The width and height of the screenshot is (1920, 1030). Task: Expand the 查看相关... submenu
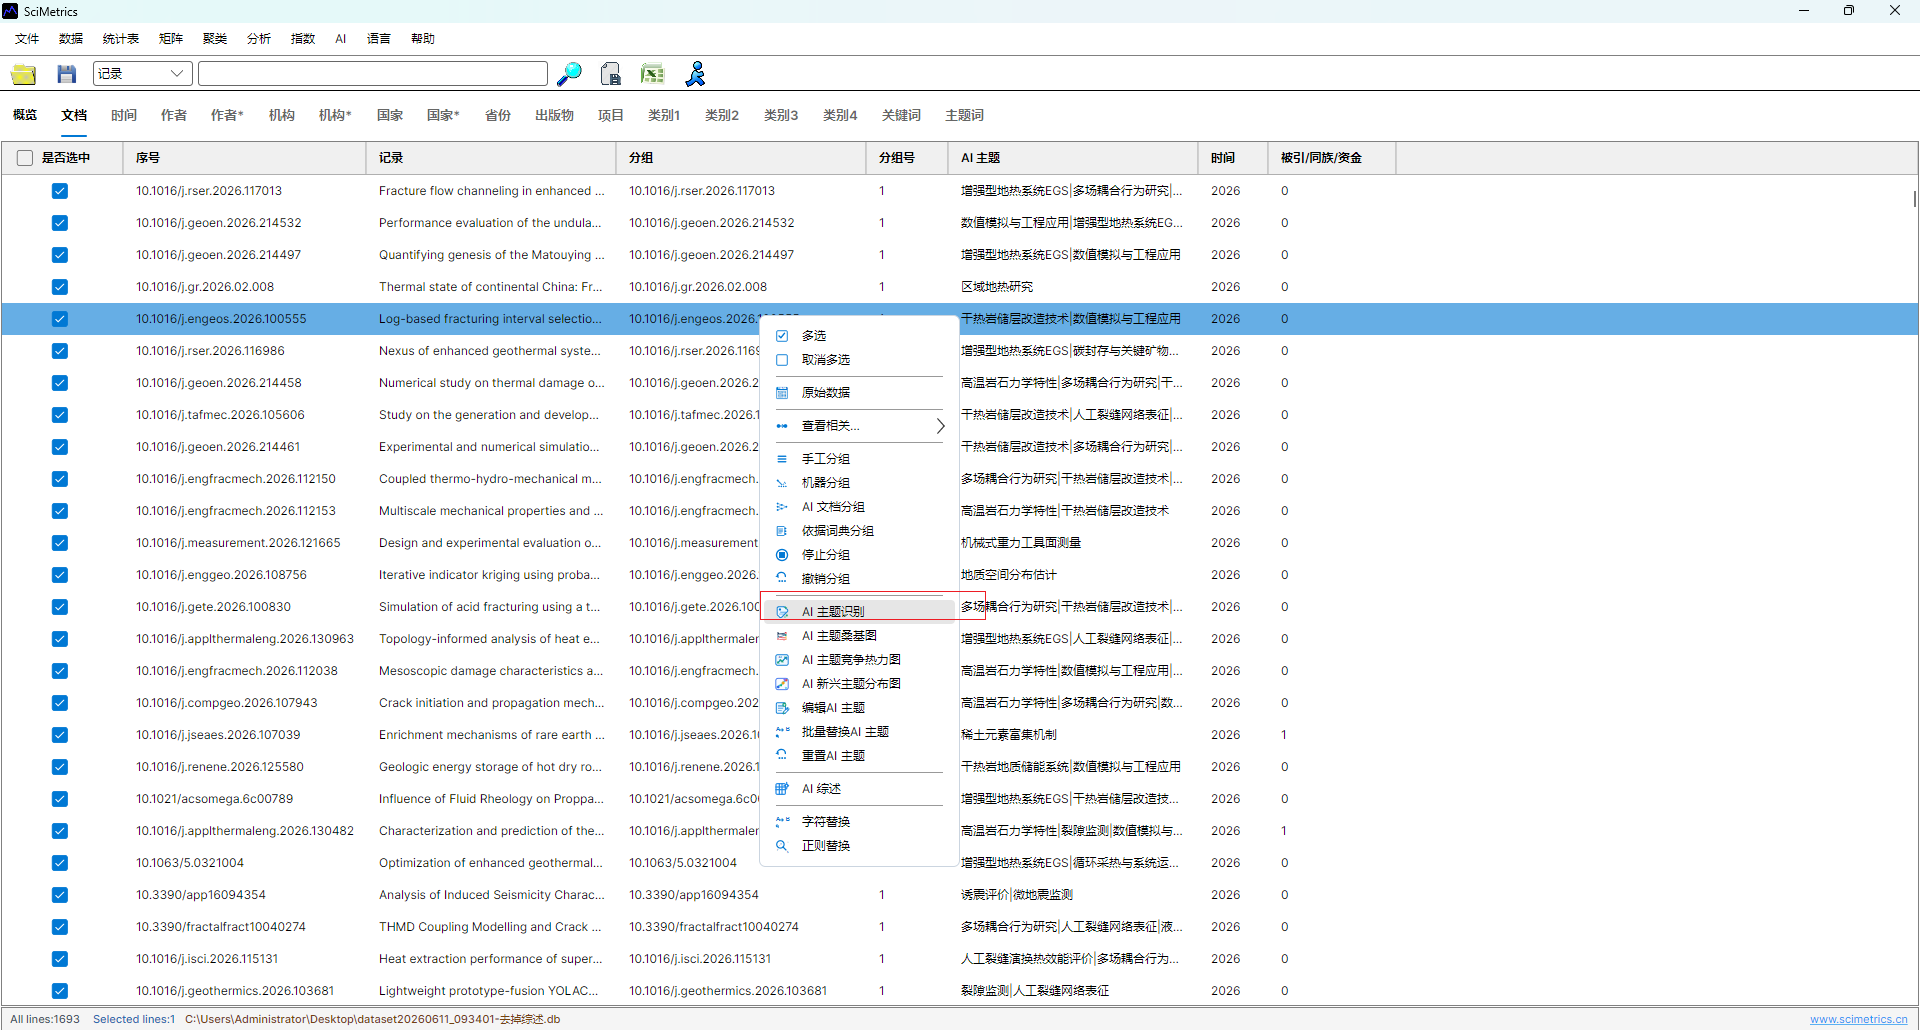[x=859, y=426]
